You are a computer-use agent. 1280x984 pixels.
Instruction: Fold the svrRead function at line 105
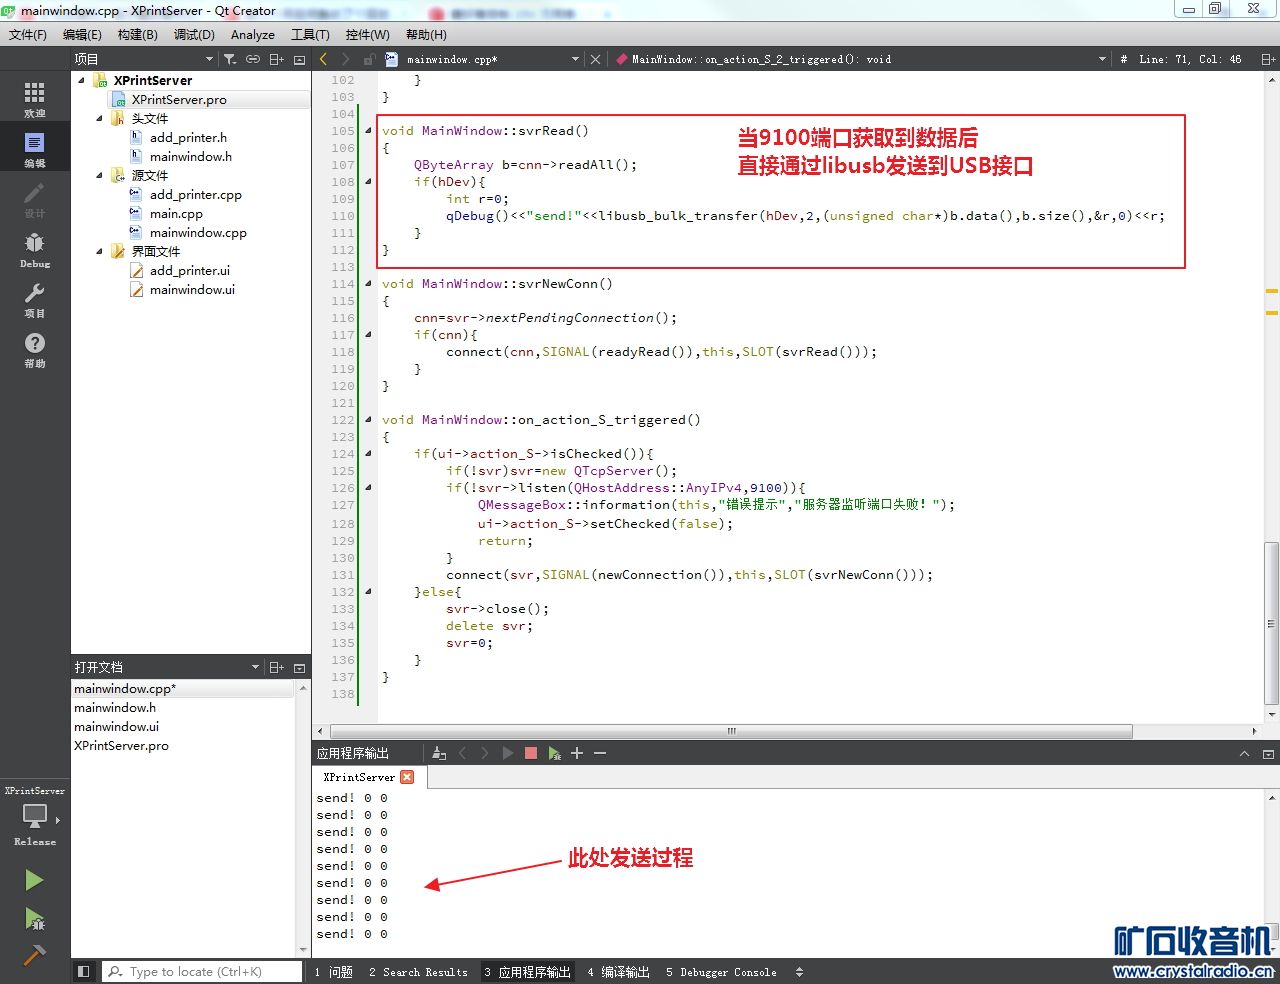click(x=368, y=130)
